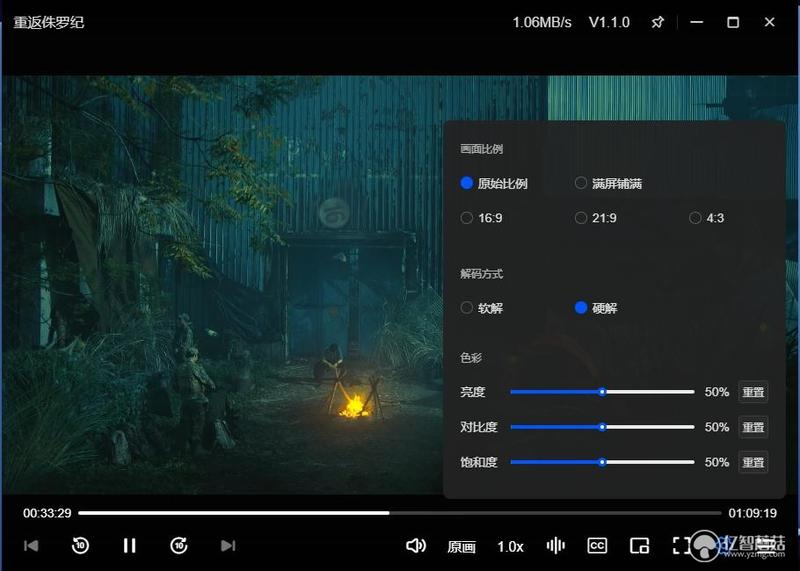The height and width of the screenshot is (571, 800).
Task: Click the 50% brightness value
Action: [x=716, y=392]
